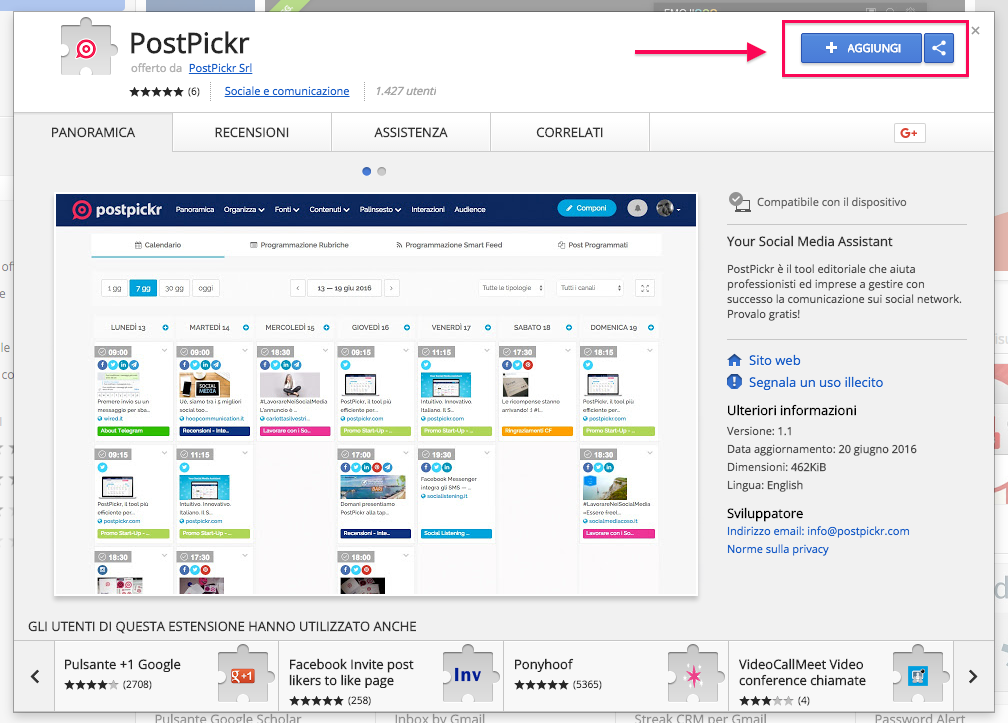Click Segnala un uso illecito link
Screen dimensions: 1008x723
click(816, 382)
